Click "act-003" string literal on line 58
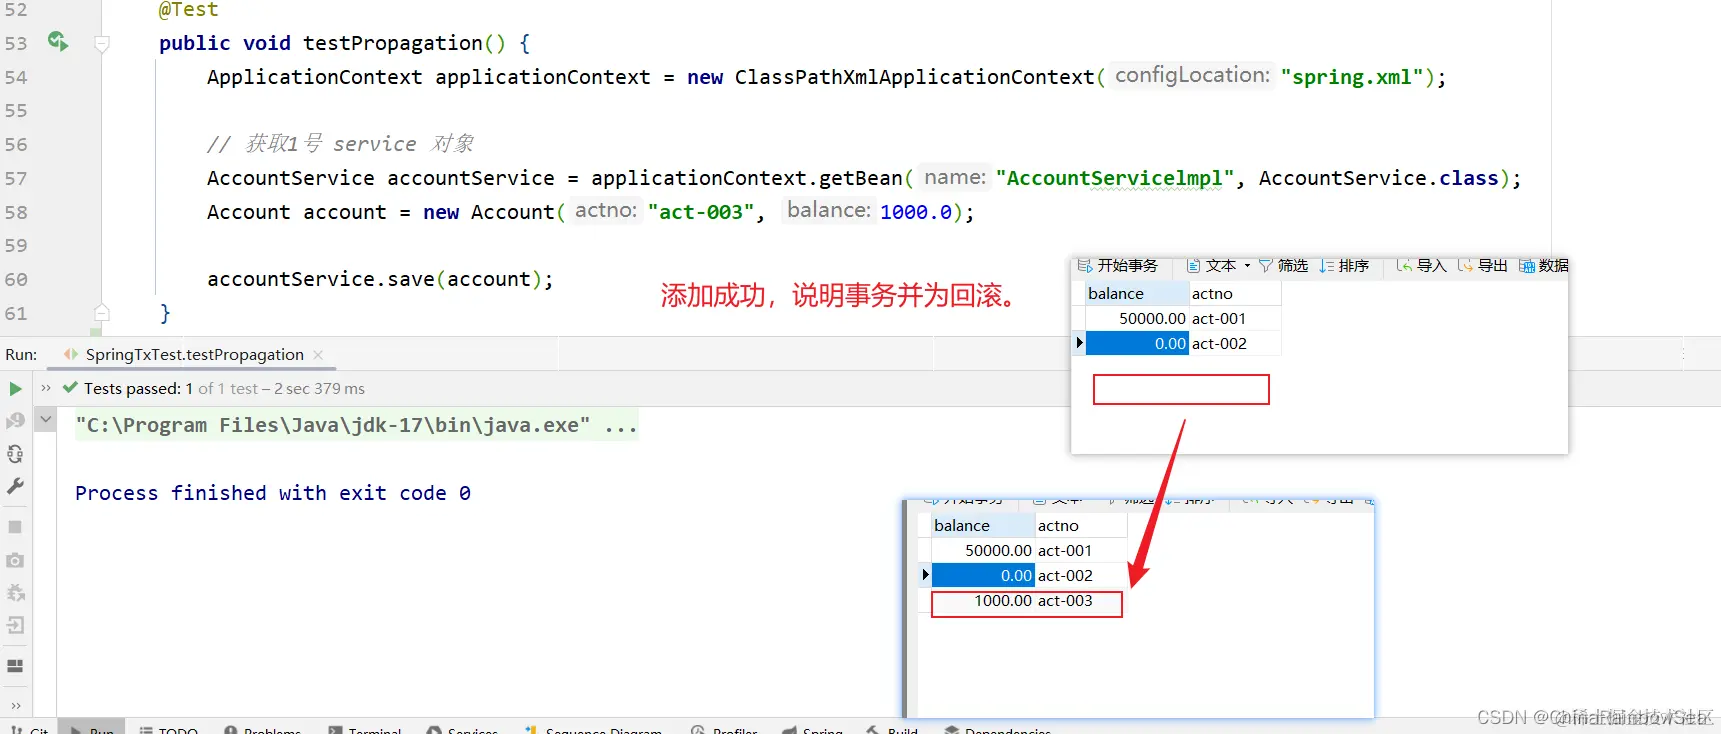Screen dimensions: 1721x734 point(701,212)
